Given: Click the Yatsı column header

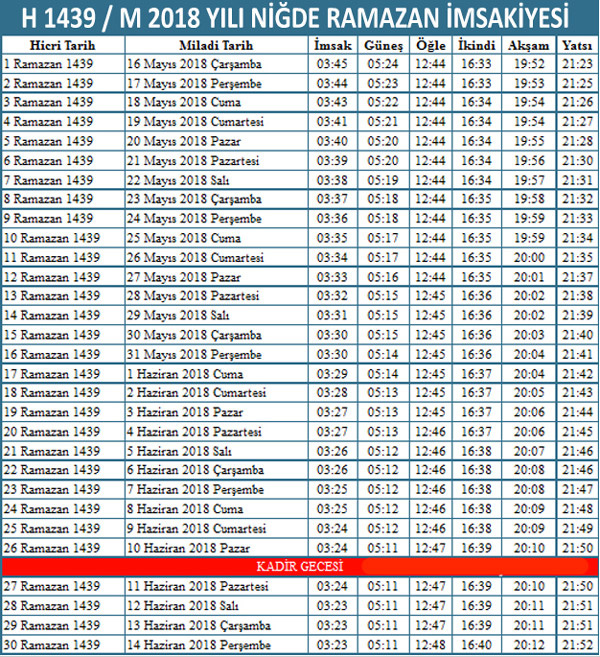Looking at the screenshot, I should [x=576, y=46].
